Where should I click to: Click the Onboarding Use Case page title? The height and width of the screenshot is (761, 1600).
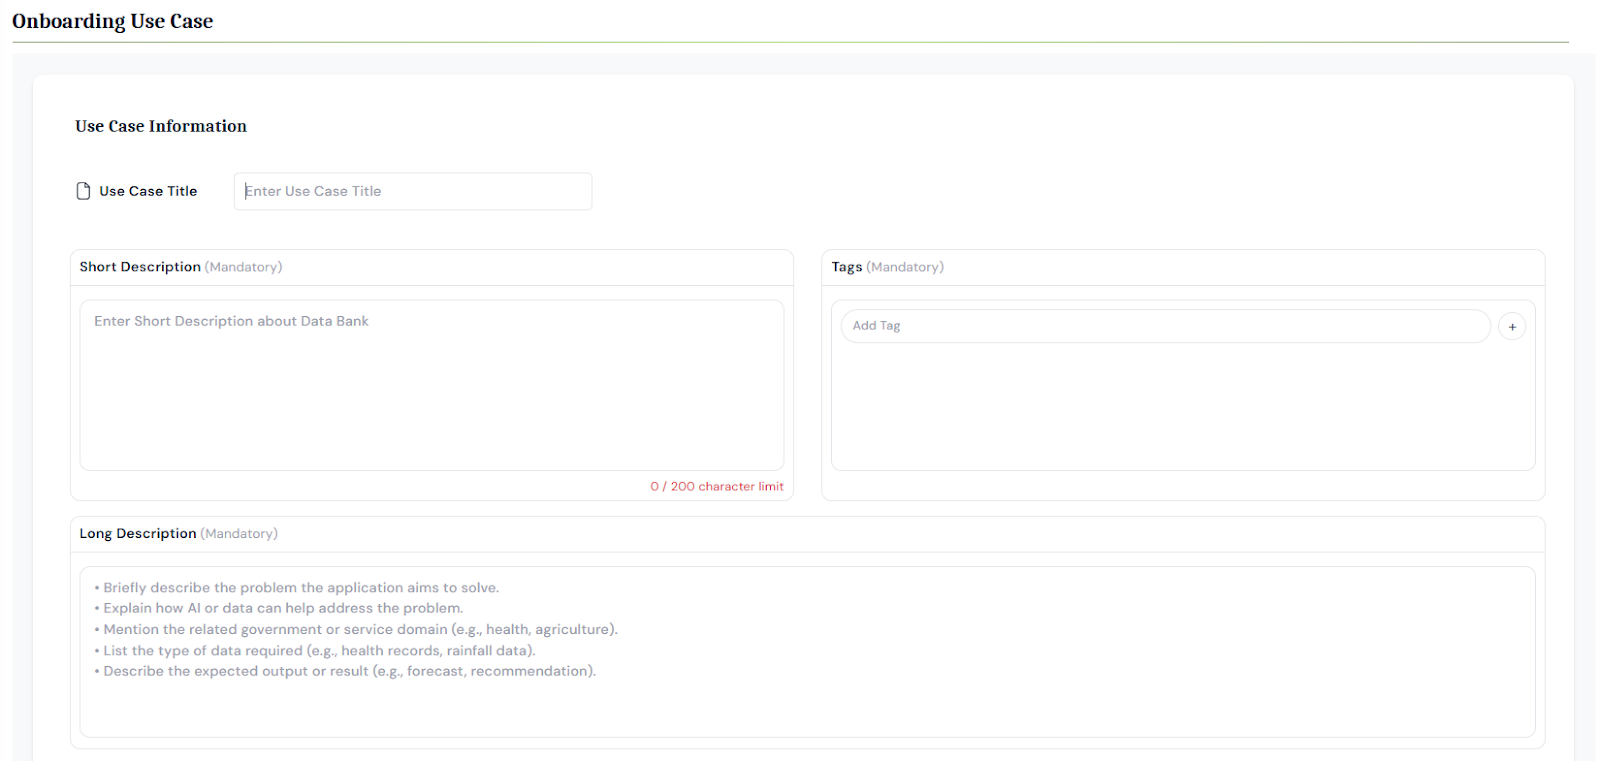pyautogui.click(x=113, y=21)
